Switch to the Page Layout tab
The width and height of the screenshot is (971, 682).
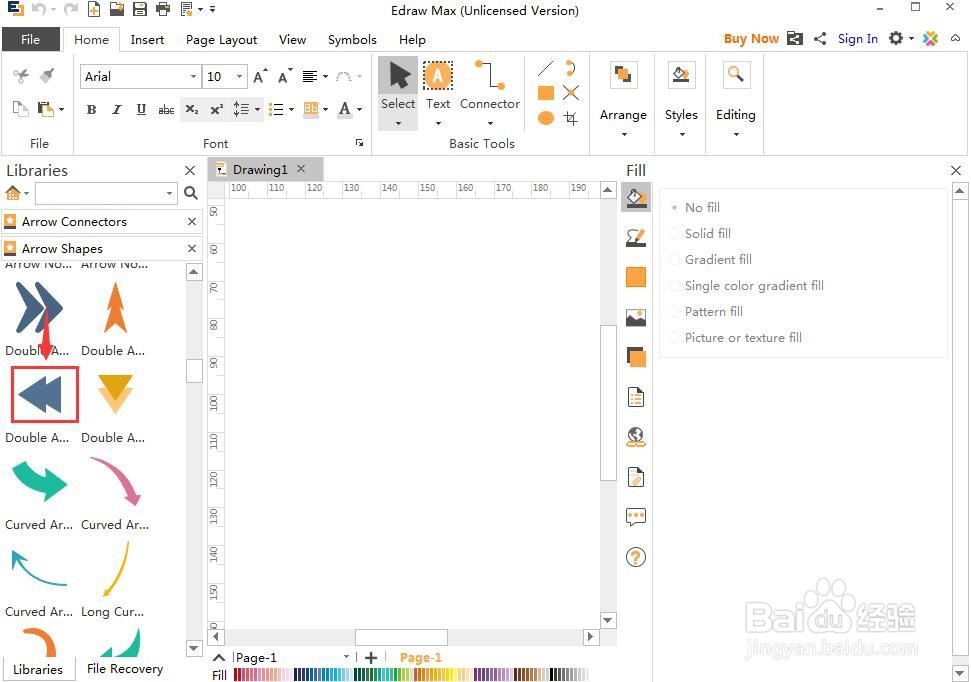click(221, 40)
